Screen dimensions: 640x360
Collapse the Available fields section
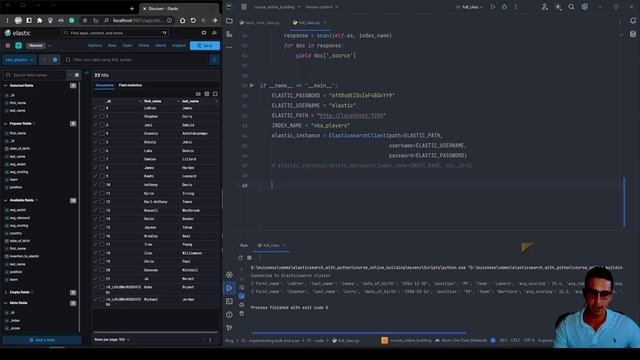pos(6,200)
